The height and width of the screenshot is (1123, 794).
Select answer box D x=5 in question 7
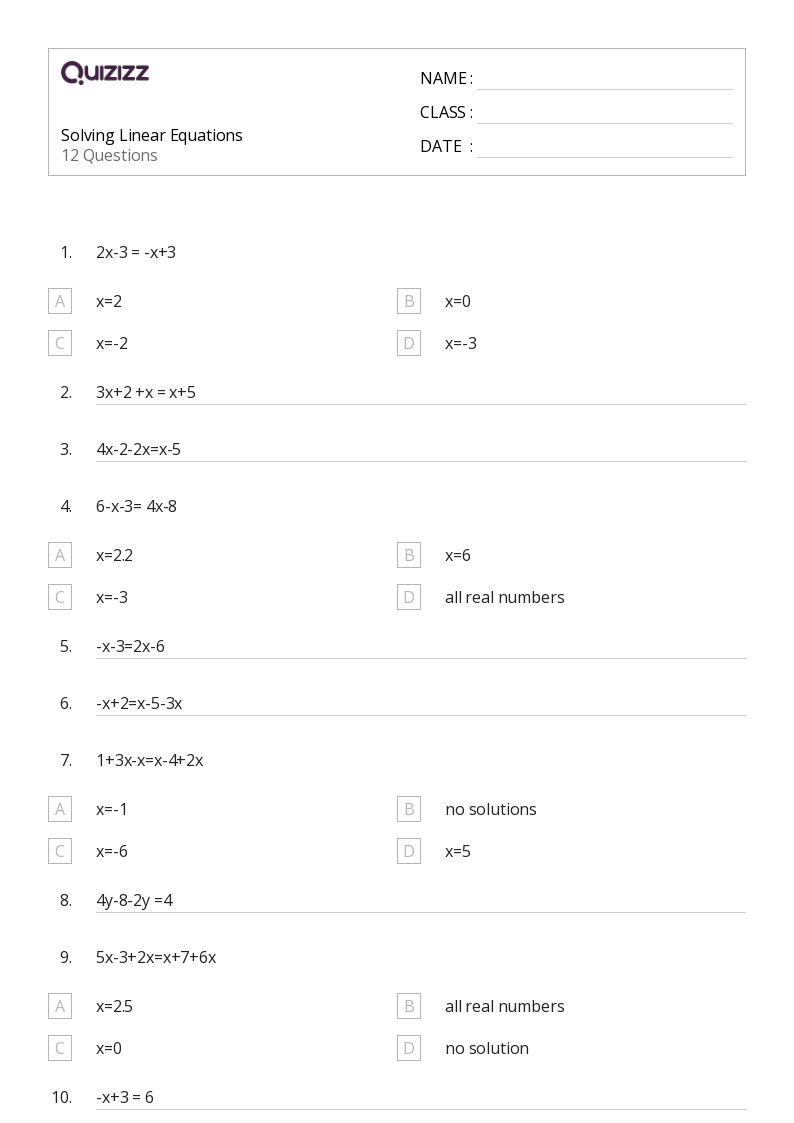(409, 851)
